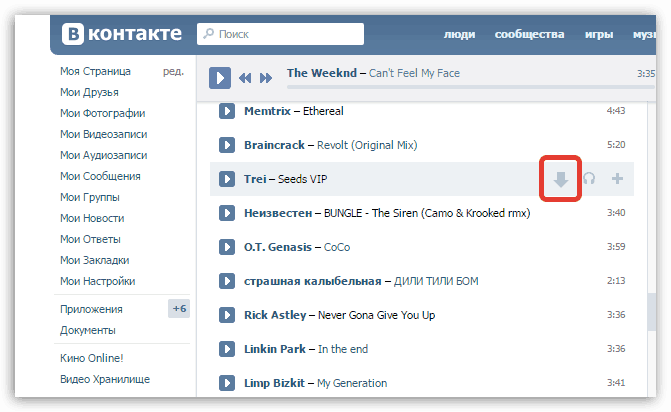The height and width of the screenshot is (412, 671).
Task: Play Limp Bizkit – My Generation
Action: (226, 383)
